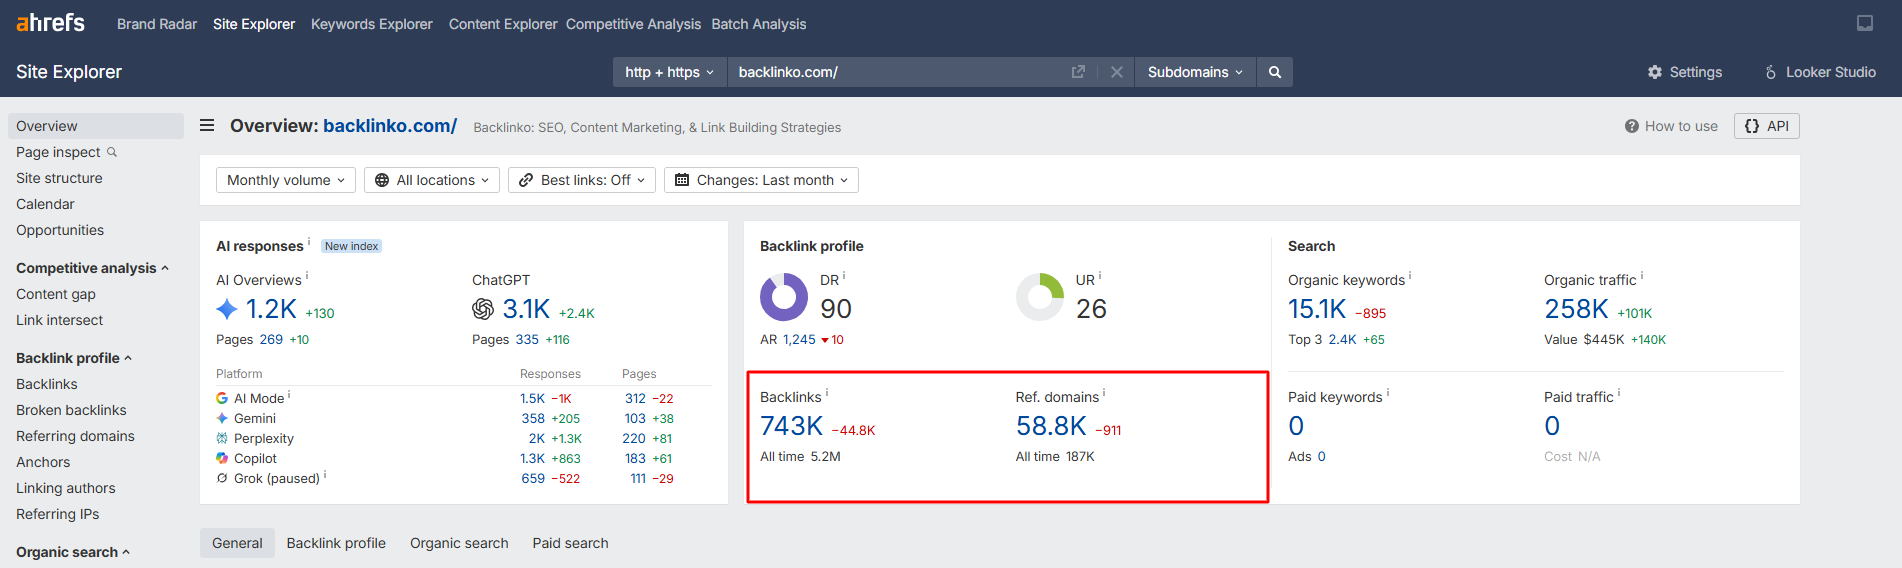Click the 258K organic traffic value

click(x=1576, y=309)
